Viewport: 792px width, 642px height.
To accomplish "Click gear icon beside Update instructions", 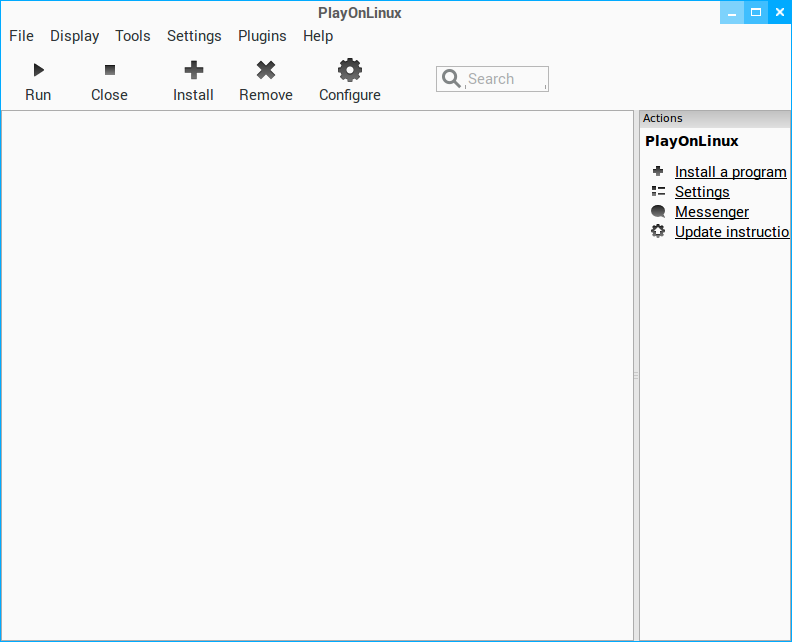I will (x=658, y=231).
